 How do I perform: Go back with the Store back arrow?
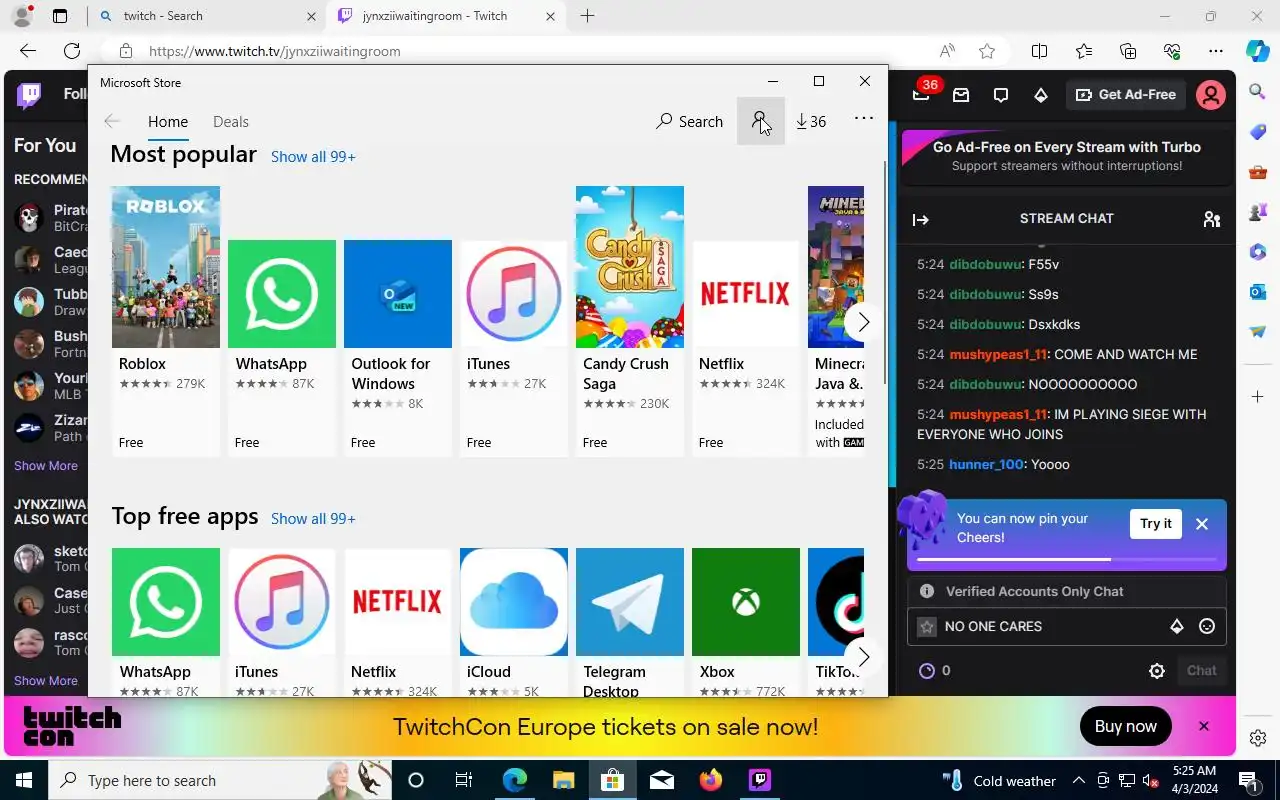112,121
